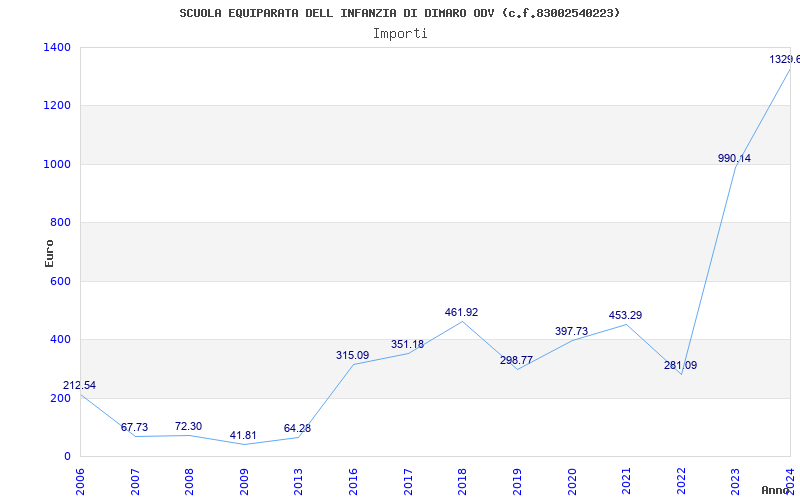The image size is (800, 500).
Task: Click y-axis value 800
Action: tap(61, 222)
